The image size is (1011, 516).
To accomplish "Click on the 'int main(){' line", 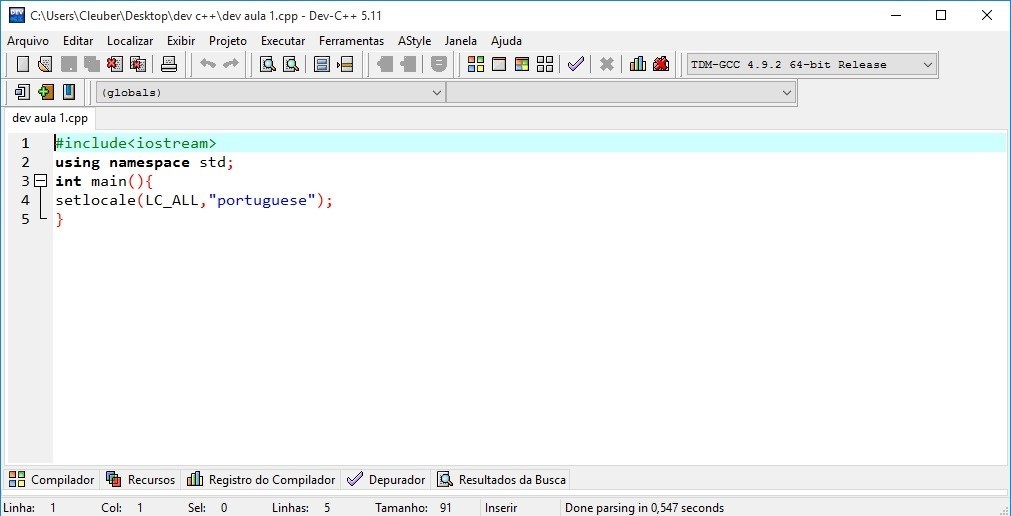I will coord(104,181).
